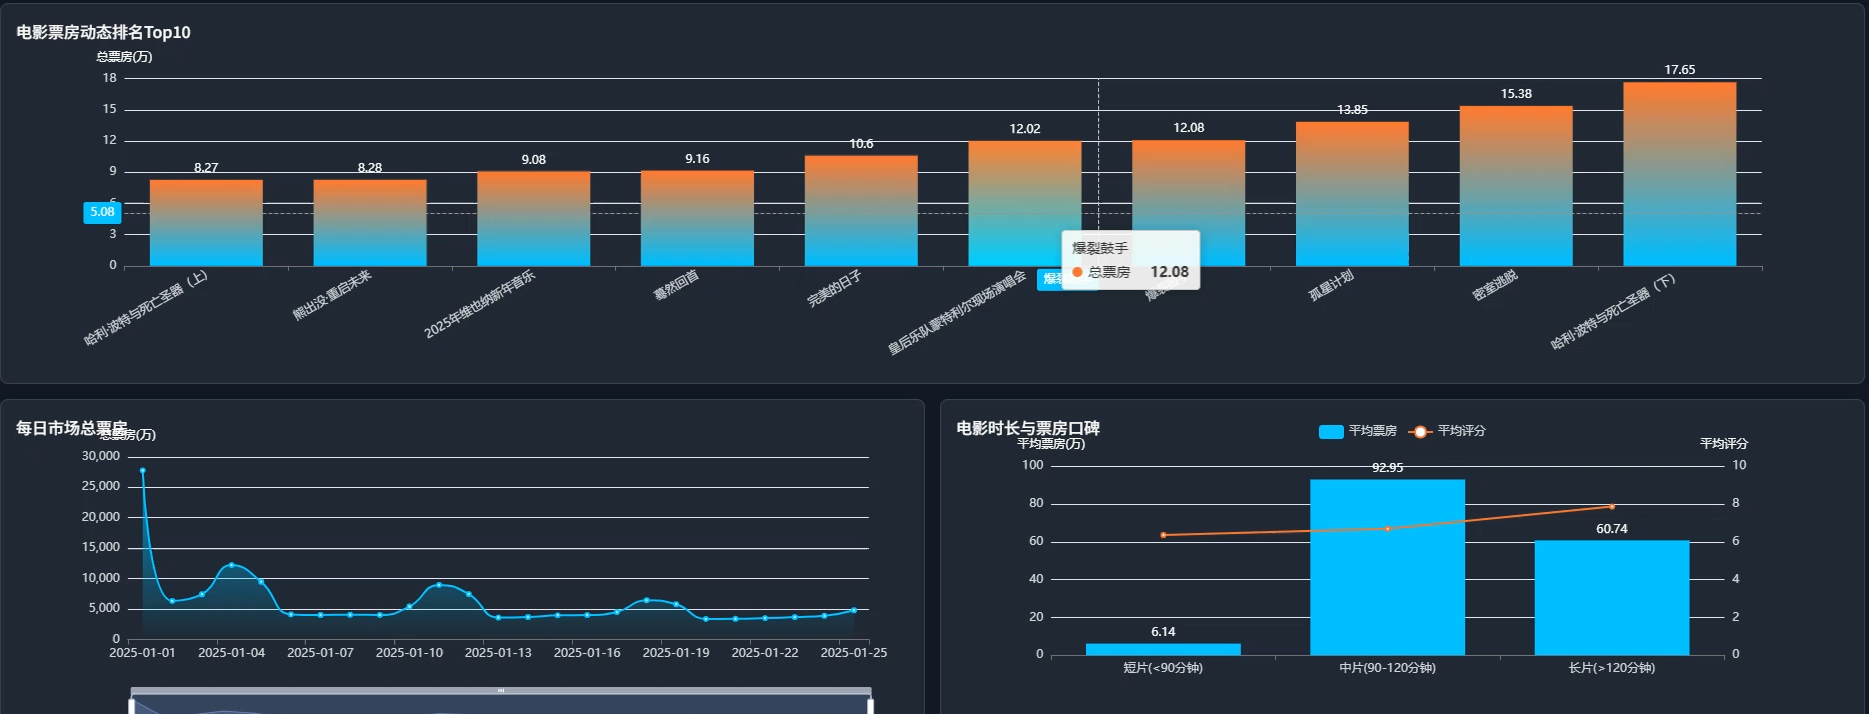Click the grip on the zoom slider's top bar

pyautogui.click(x=501, y=690)
